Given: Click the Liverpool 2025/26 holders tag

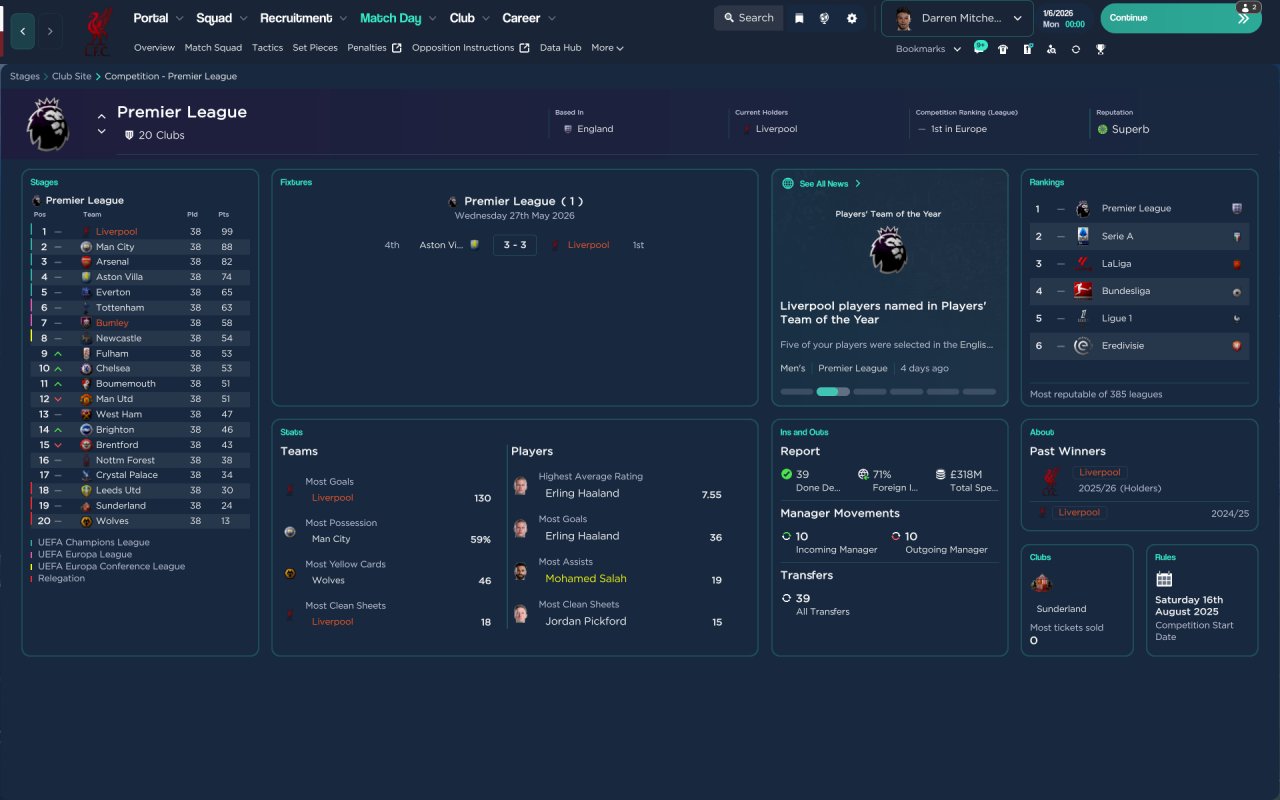Looking at the screenshot, I should click(x=1100, y=472).
